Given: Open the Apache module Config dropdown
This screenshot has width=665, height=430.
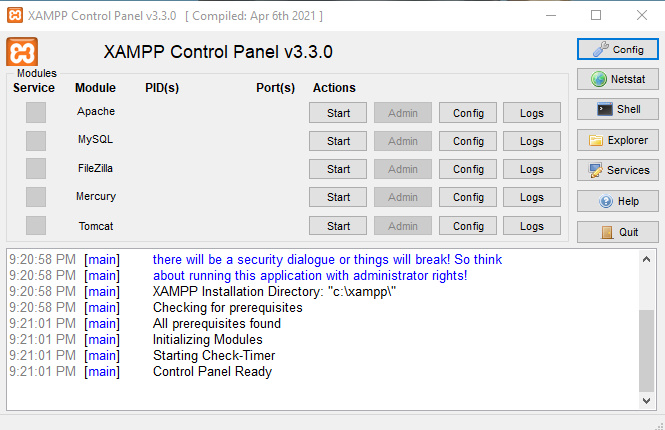Looking at the screenshot, I should pyautogui.click(x=468, y=113).
